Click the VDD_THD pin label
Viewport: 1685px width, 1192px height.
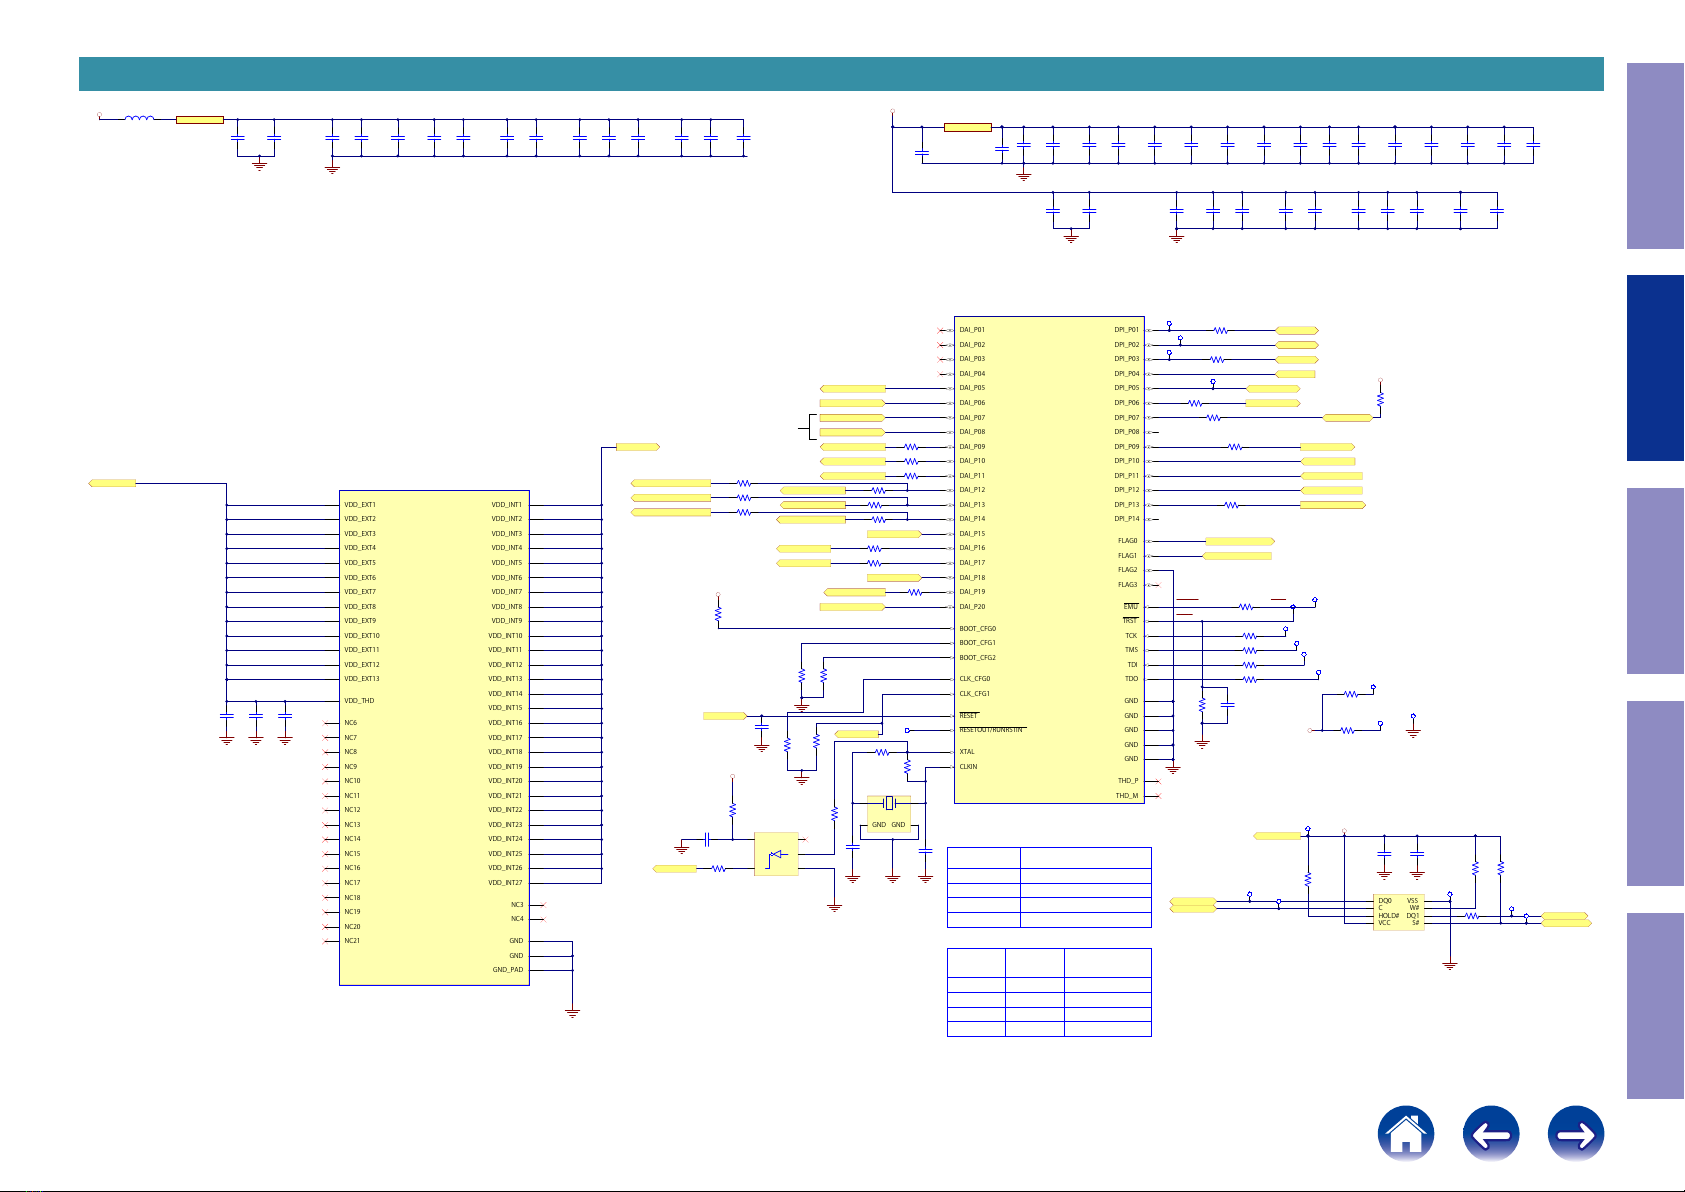point(359,701)
